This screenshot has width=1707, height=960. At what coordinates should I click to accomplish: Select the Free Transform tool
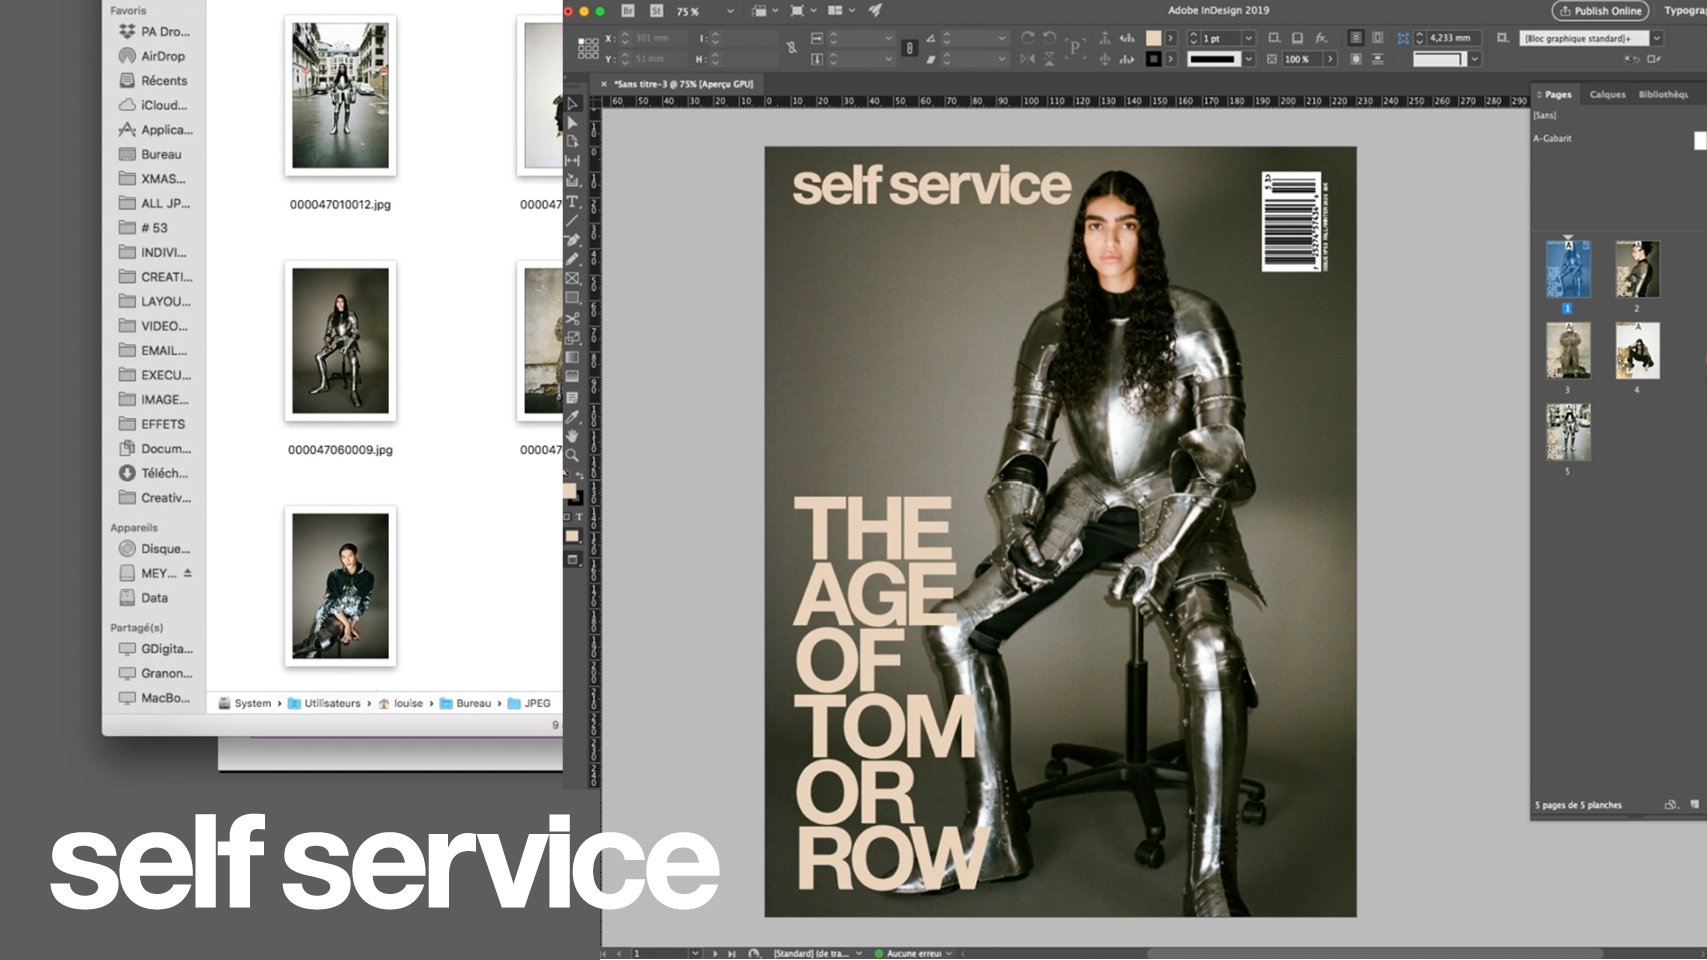(x=572, y=338)
